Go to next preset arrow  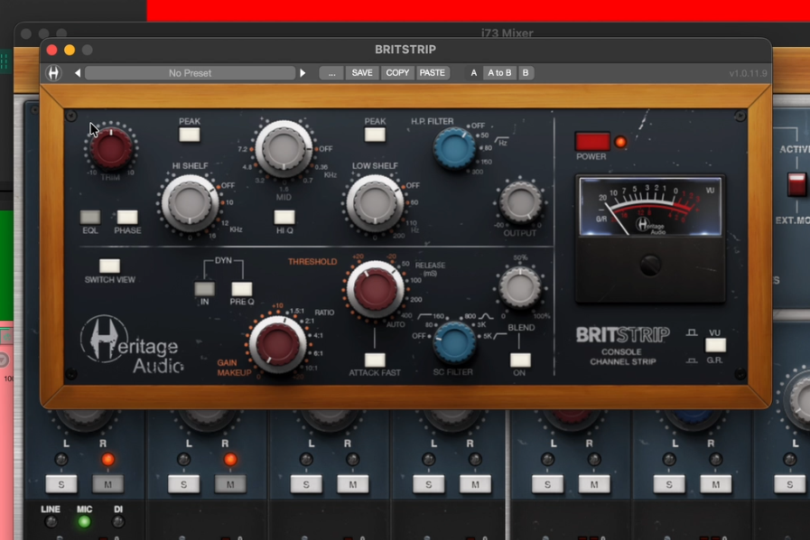(303, 73)
